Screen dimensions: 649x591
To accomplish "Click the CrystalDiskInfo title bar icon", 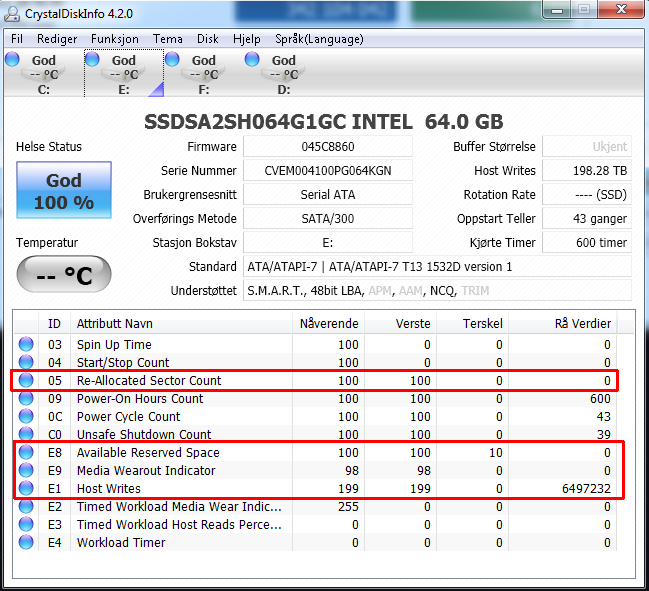I will coord(12,14).
